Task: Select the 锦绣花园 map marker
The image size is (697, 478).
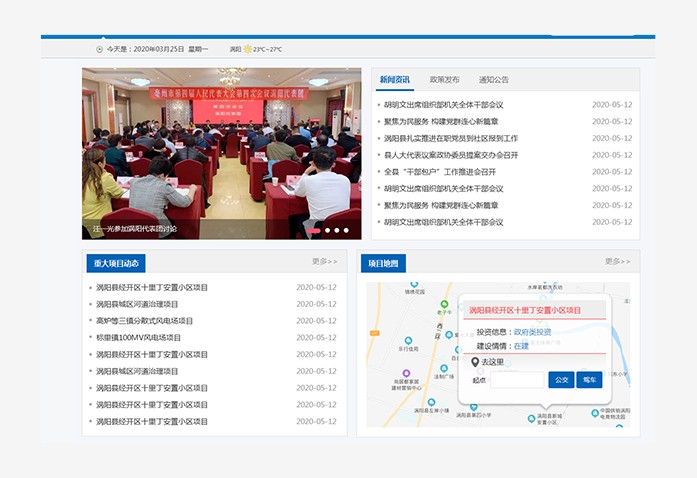Action: click(414, 285)
